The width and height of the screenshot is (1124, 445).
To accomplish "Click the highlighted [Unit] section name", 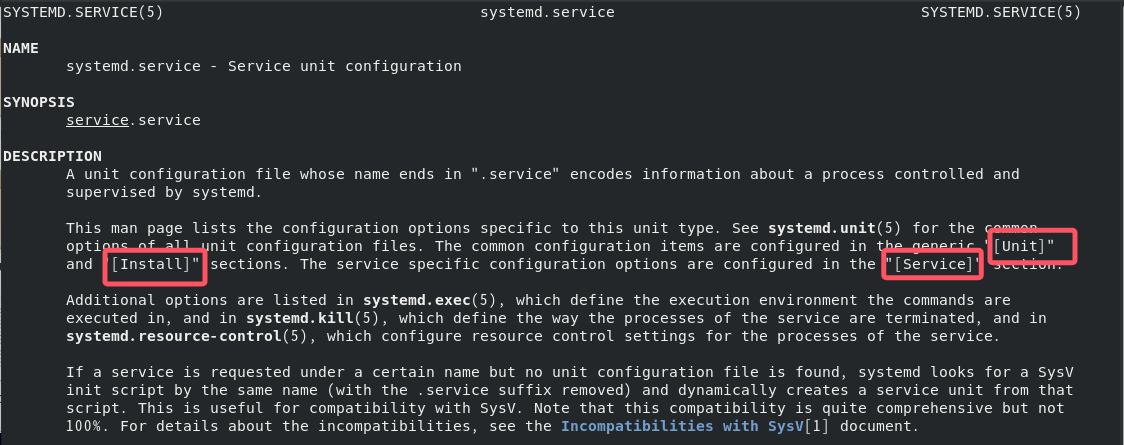I will point(1031,246).
